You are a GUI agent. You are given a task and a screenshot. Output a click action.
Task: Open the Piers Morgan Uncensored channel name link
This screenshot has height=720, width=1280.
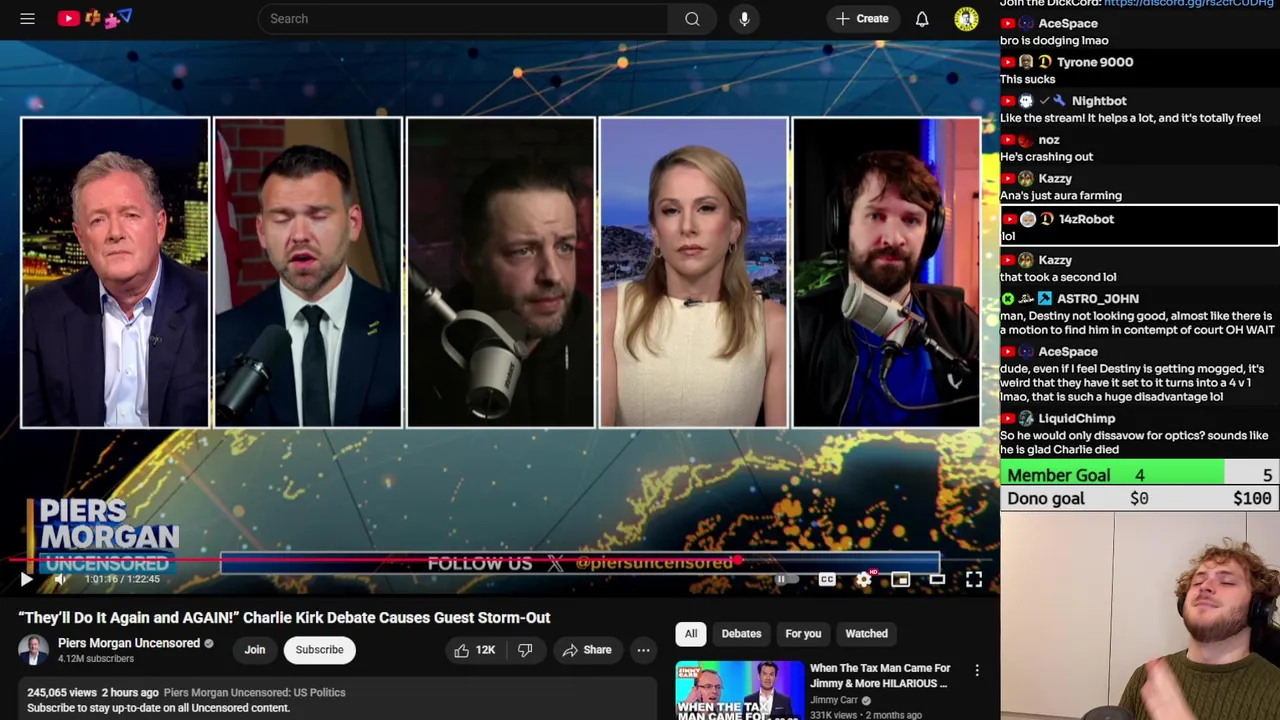point(129,643)
